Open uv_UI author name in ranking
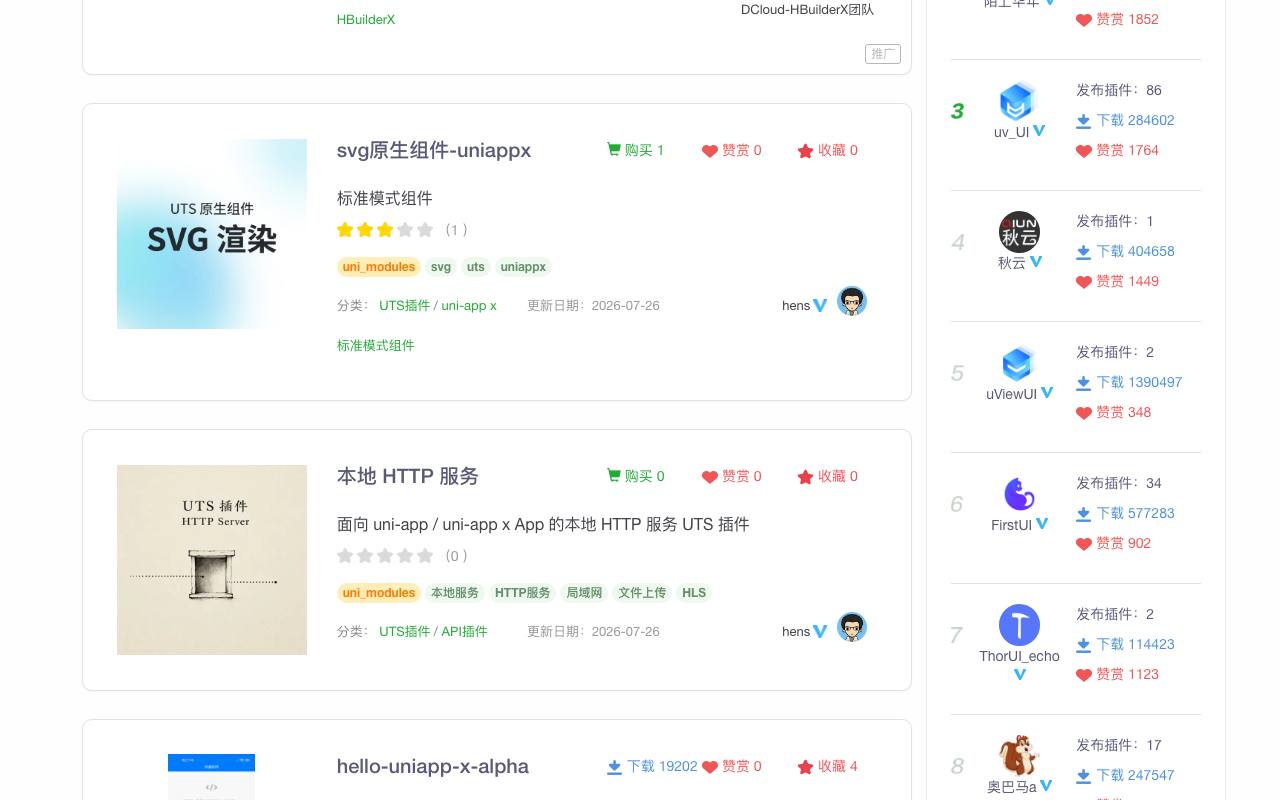The image size is (1280, 800). 1011,132
